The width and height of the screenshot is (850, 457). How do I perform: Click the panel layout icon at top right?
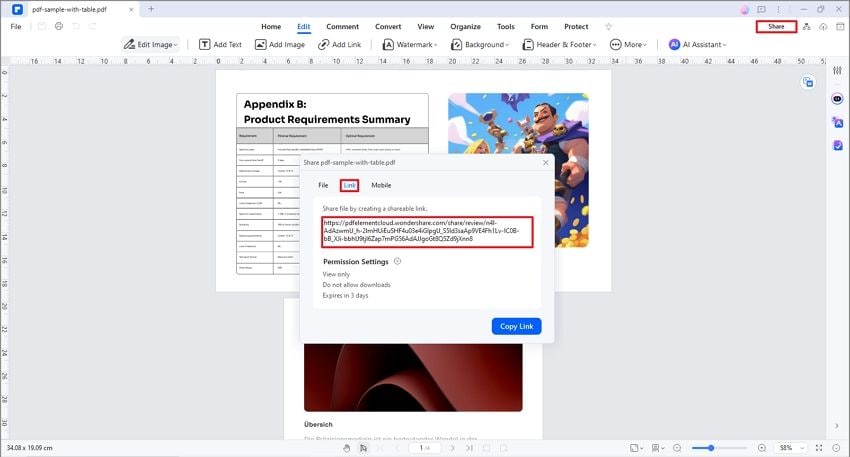coord(840,27)
